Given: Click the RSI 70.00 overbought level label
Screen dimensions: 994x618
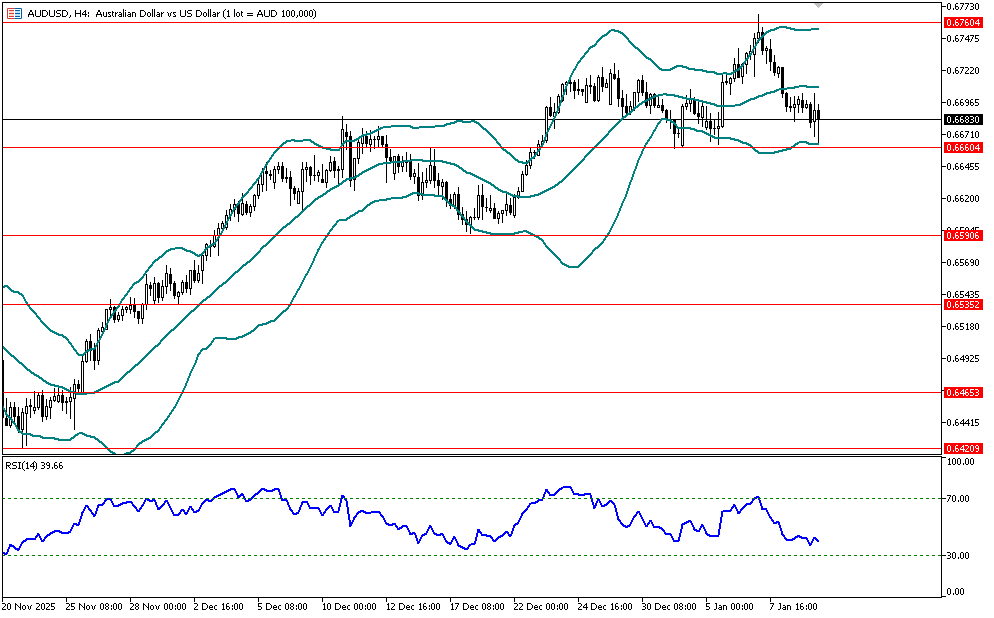Looking at the screenshot, I should [959, 498].
